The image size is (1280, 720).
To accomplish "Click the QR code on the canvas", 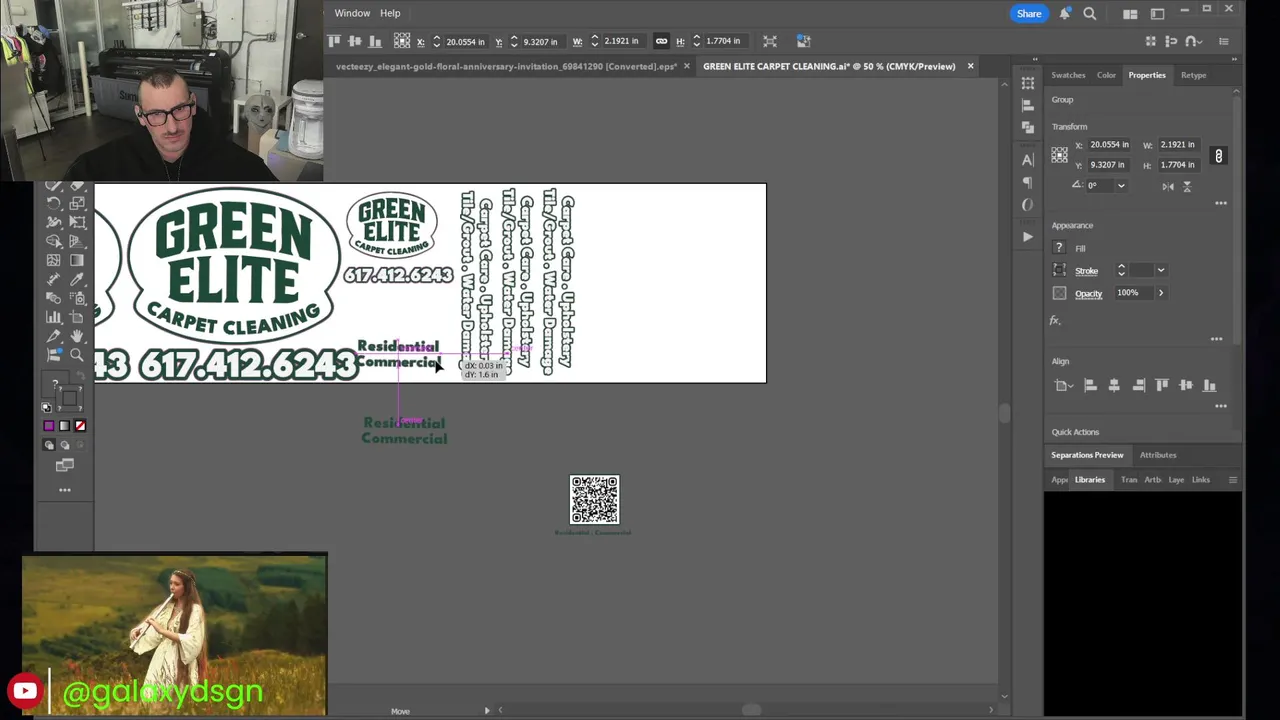I will (595, 499).
